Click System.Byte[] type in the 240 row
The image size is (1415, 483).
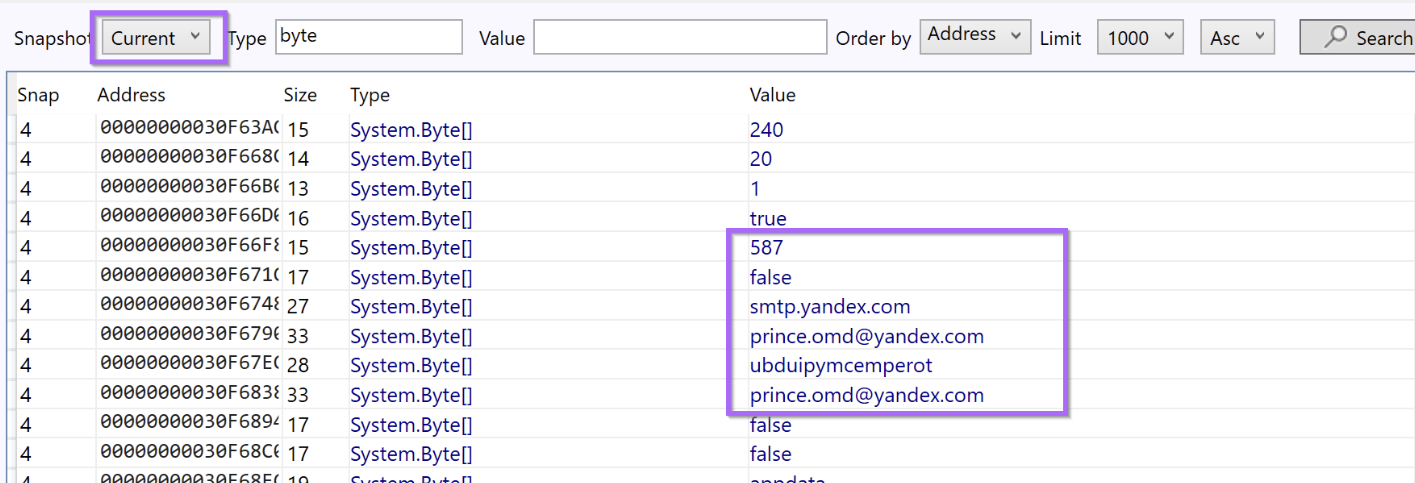(x=411, y=130)
